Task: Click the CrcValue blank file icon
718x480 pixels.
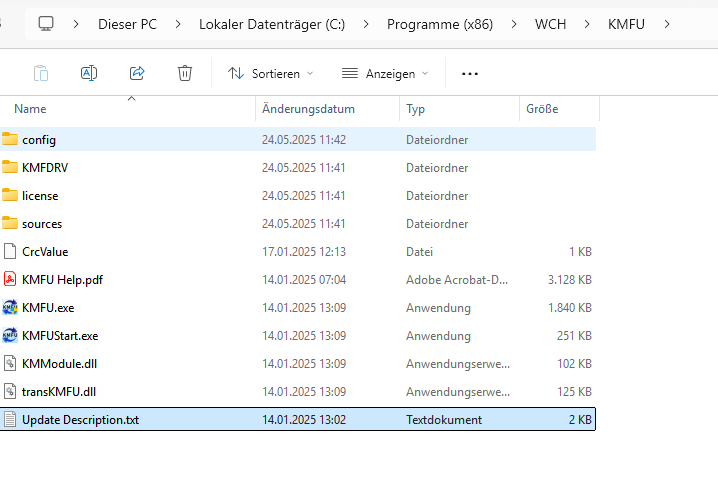Action: [x=10, y=251]
